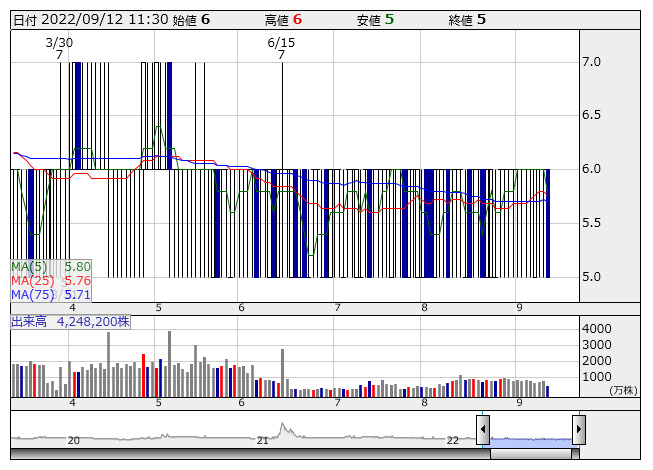Select the MA(5) legend entry

pos(50,267)
